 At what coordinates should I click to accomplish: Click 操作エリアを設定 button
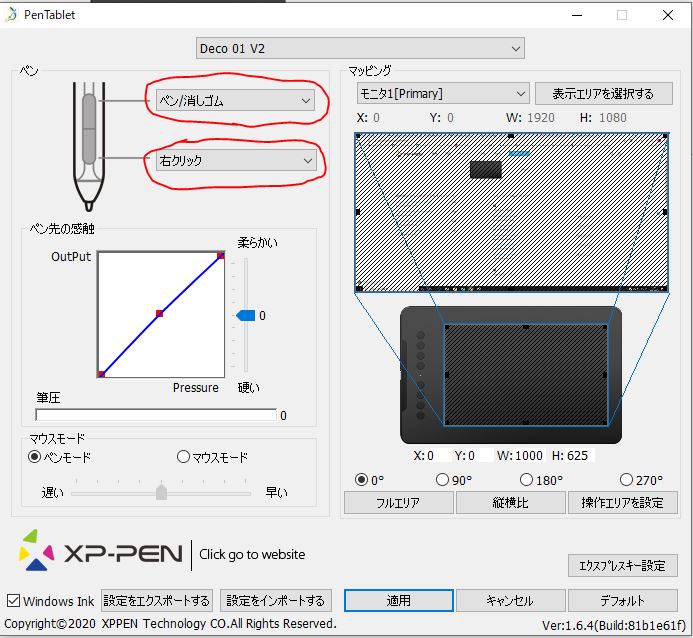[x=623, y=502]
